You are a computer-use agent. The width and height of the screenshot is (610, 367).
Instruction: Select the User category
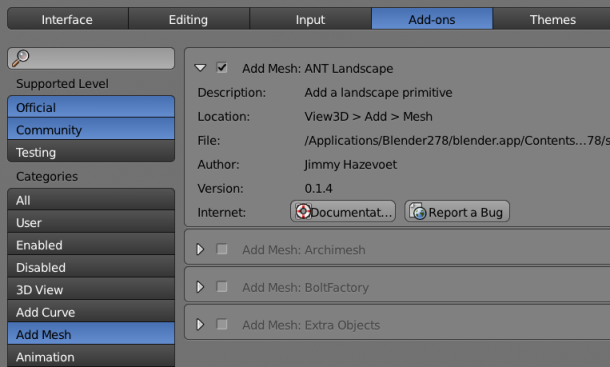(x=91, y=222)
